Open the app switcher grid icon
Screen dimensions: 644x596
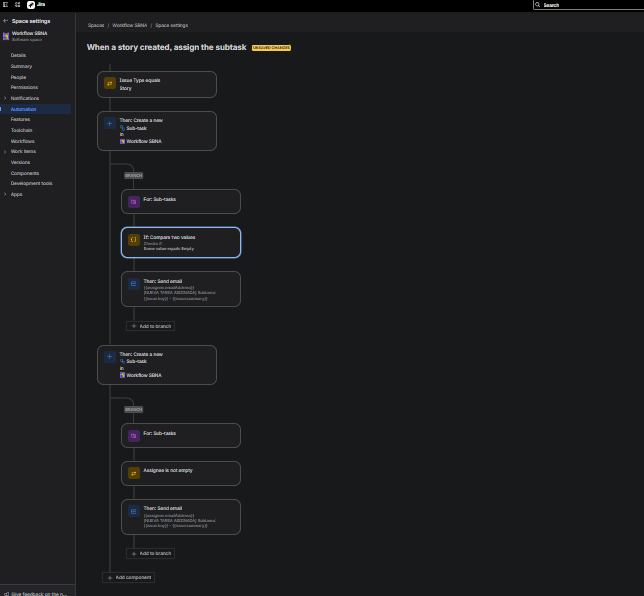(x=18, y=5)
